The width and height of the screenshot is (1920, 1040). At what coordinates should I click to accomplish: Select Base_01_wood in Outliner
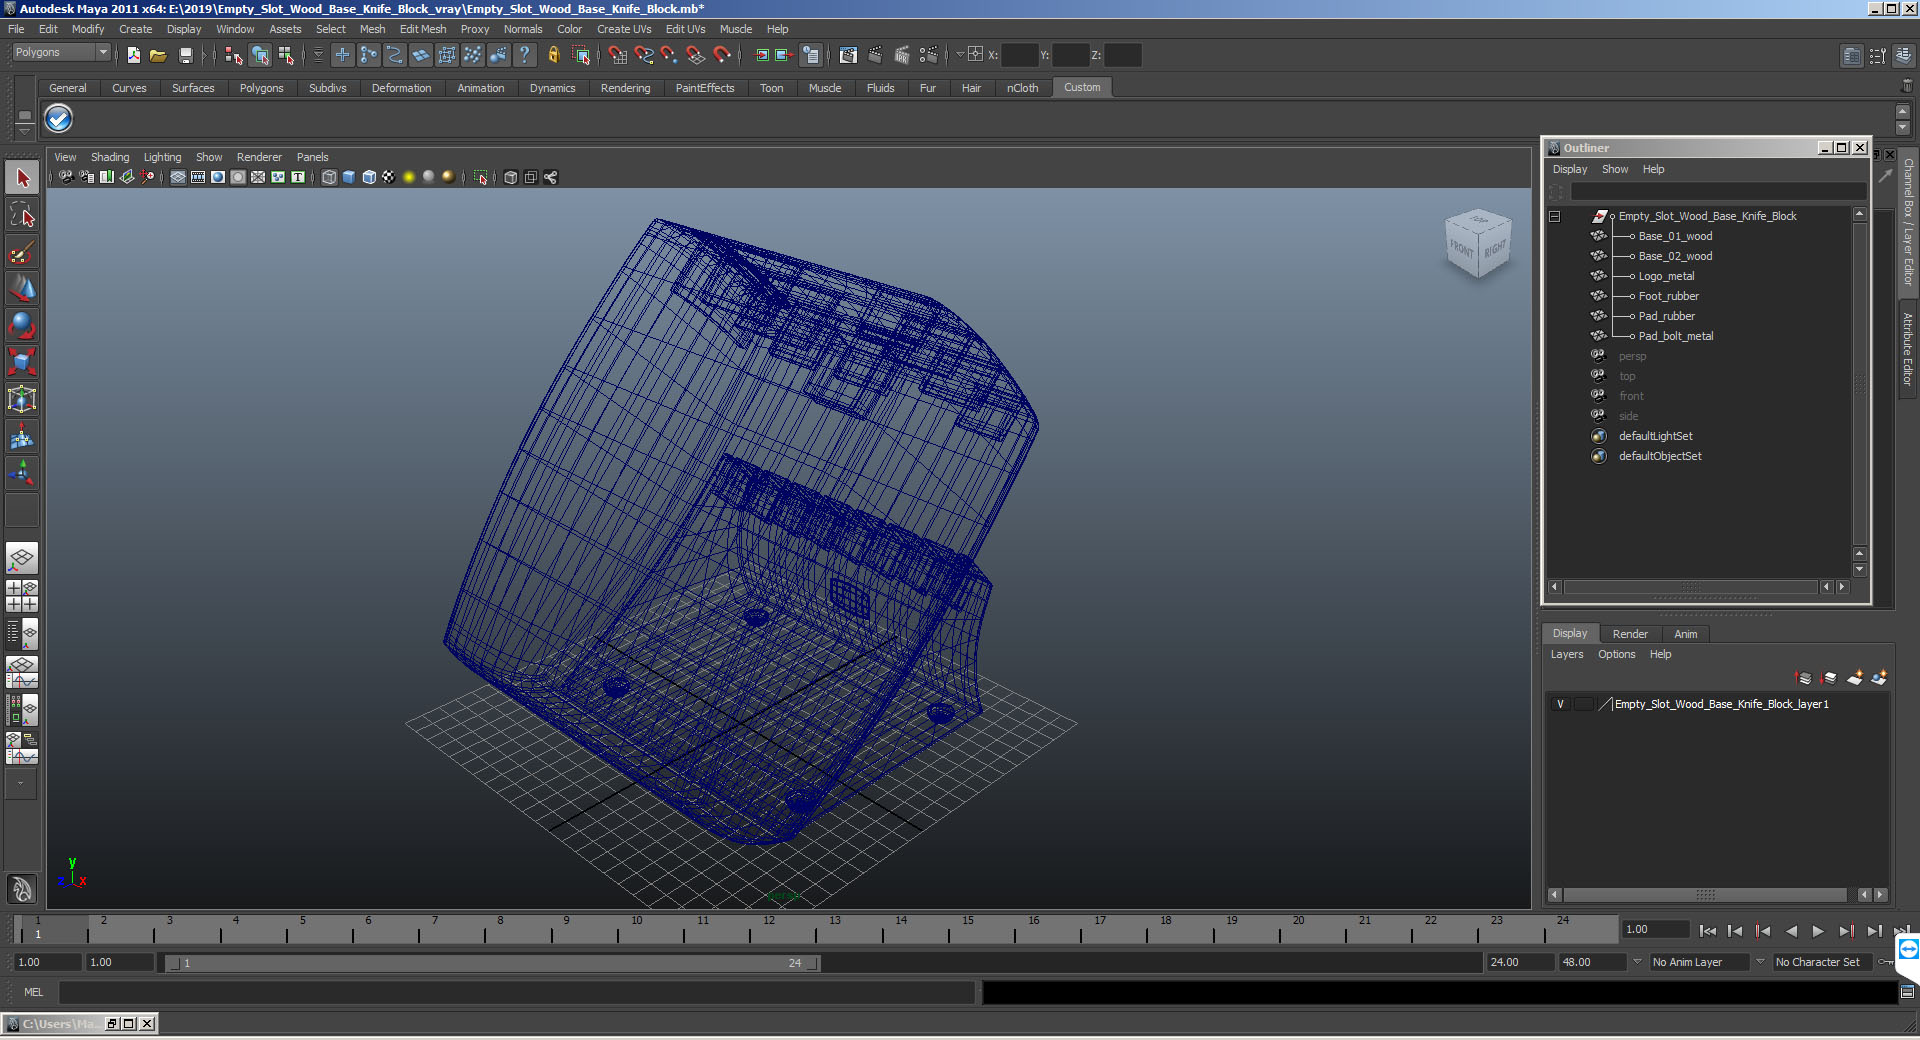coord(1675,236)
